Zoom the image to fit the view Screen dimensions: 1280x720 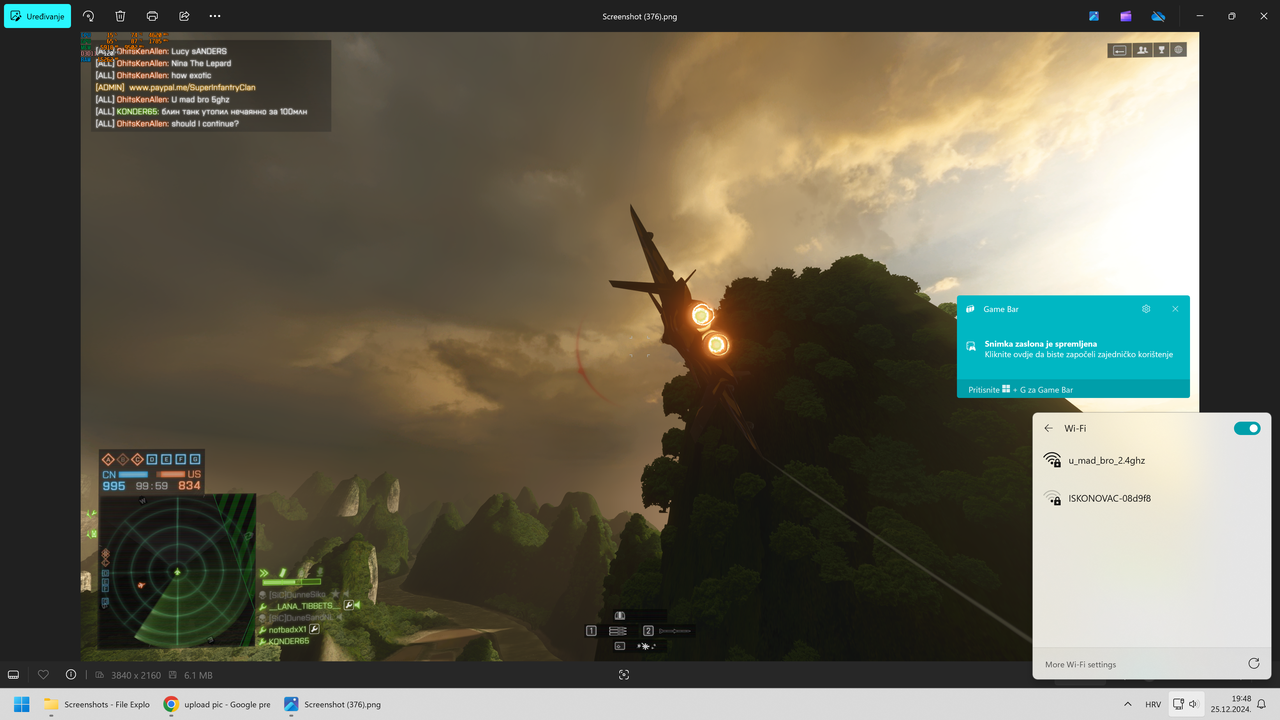pyautogui.click(x=624, y=674)
